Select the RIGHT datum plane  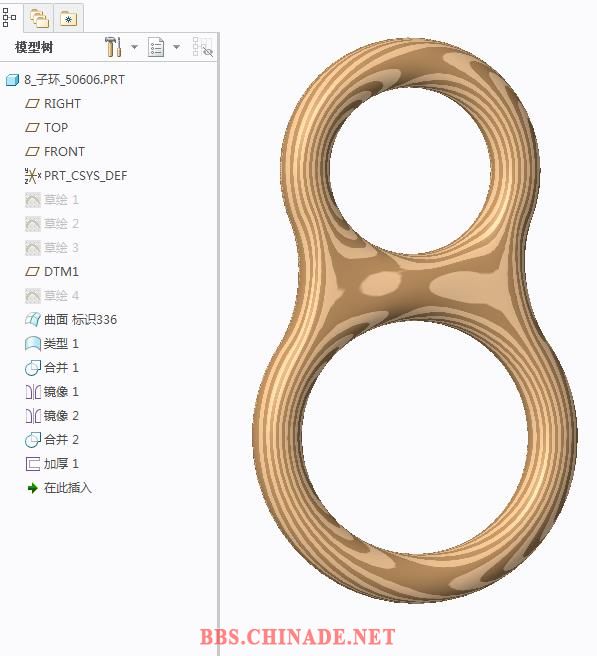[62, 103]
